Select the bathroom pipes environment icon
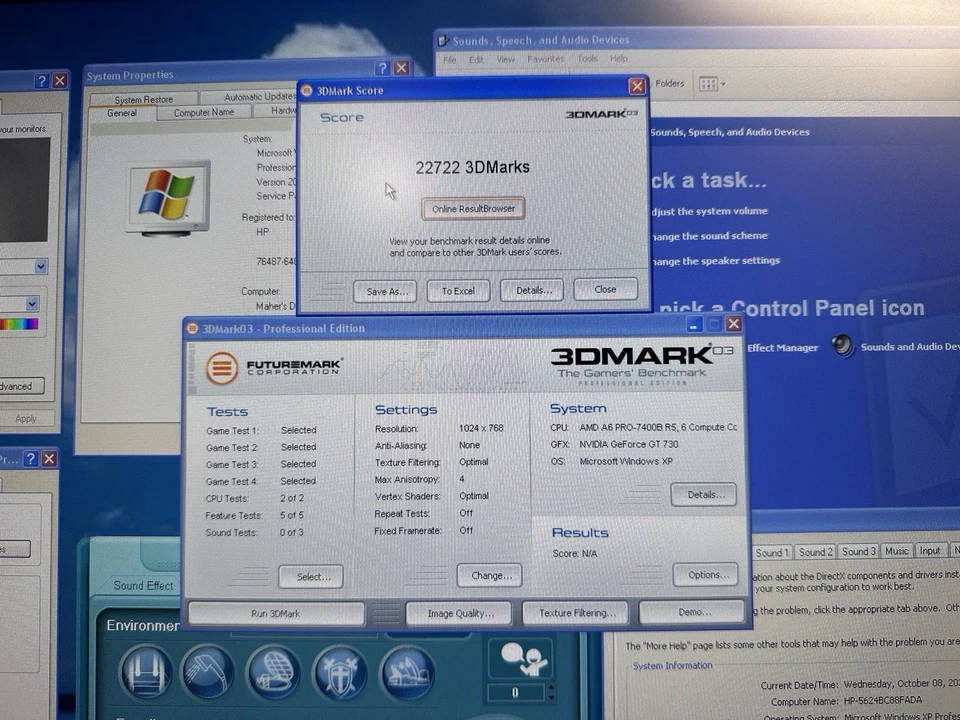The width and height of the screenshot is (960, 720). [146, 673]
